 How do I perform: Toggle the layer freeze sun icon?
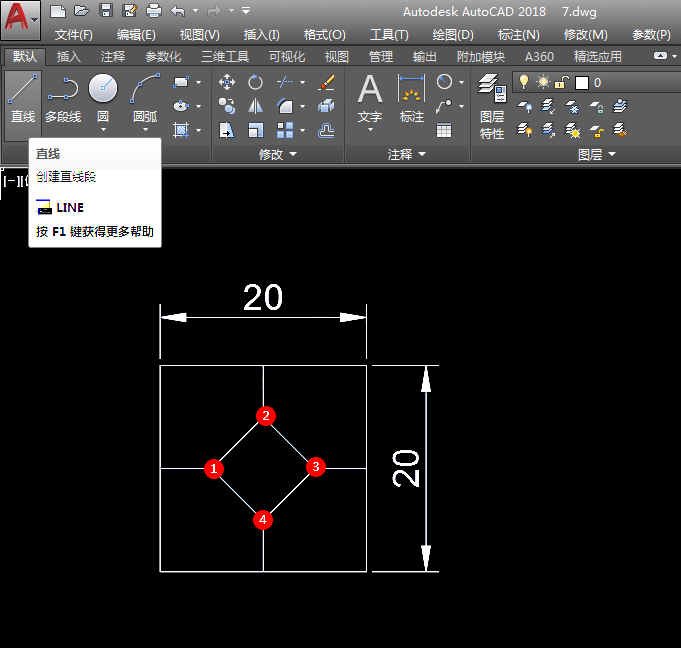pos(543,82)
